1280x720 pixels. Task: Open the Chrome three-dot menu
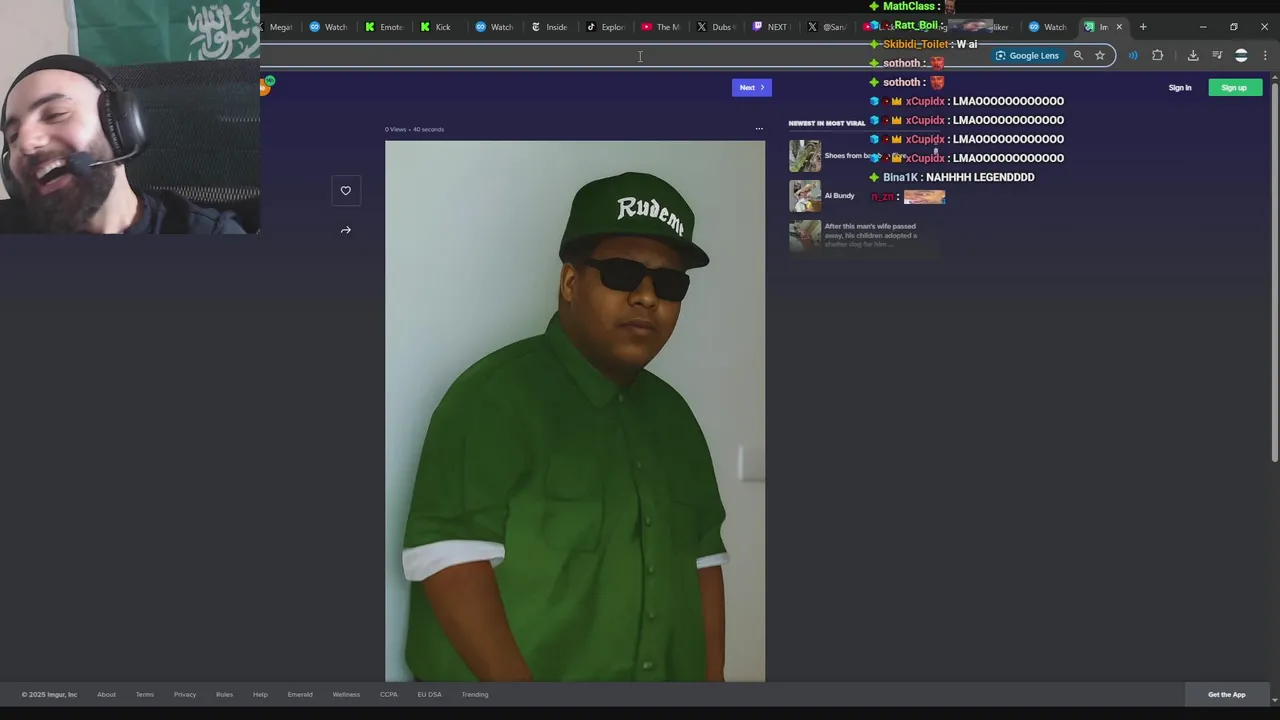point(1265,56)
